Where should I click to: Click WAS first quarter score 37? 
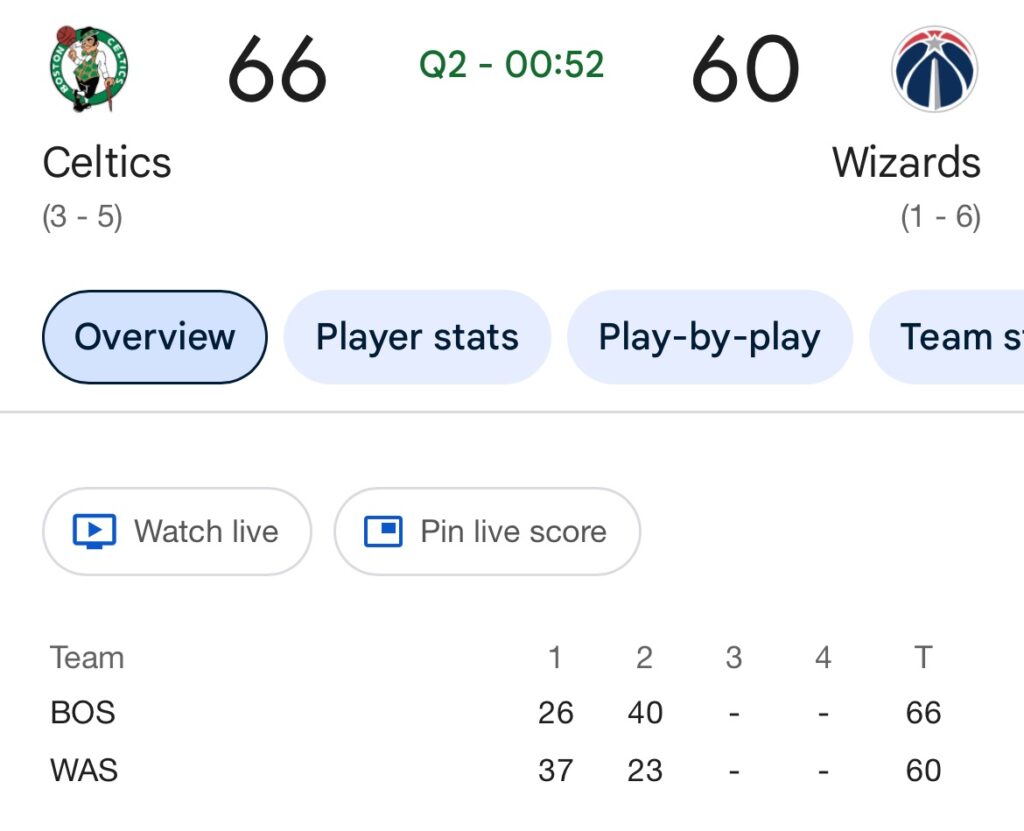click(555, 771)
